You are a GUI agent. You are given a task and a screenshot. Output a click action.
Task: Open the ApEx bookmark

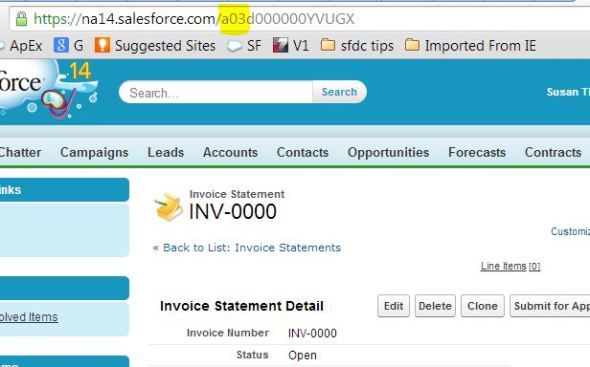pyautogui.click(x=21, y=46)
